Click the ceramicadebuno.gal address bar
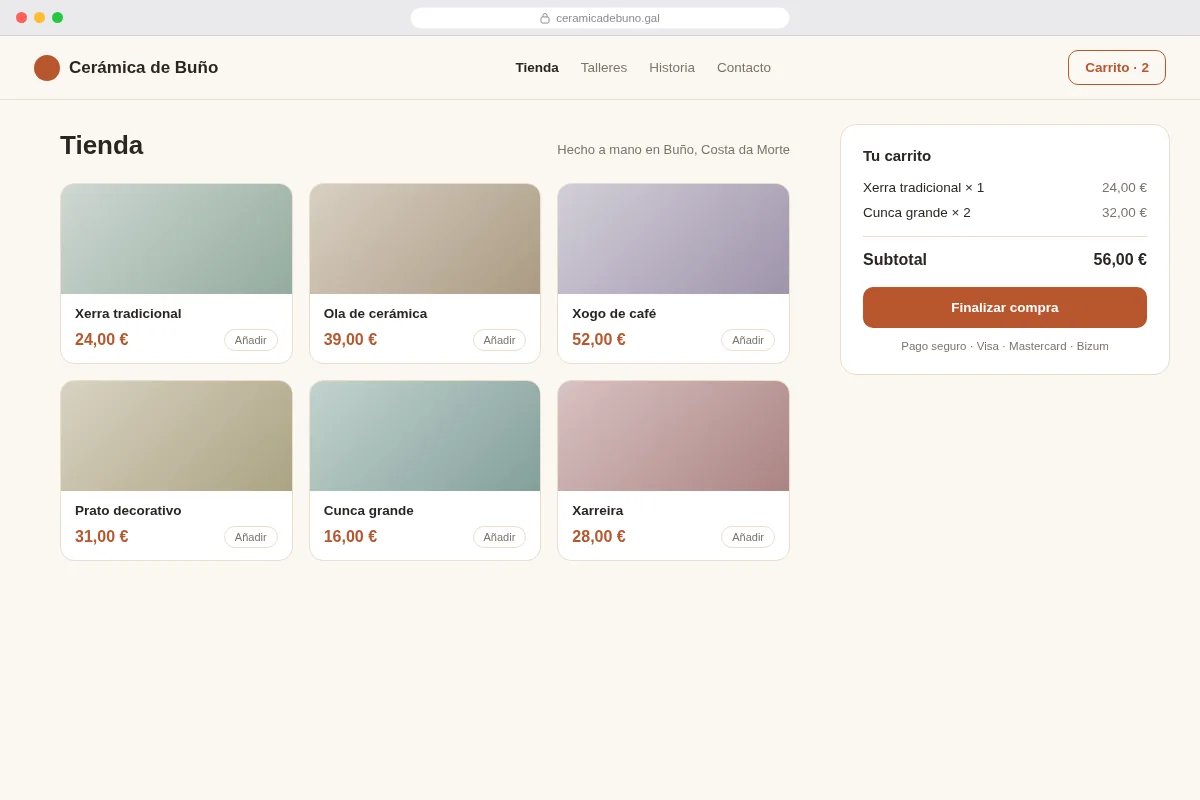This screenshot has height=800, width=1200. point(600,18)
